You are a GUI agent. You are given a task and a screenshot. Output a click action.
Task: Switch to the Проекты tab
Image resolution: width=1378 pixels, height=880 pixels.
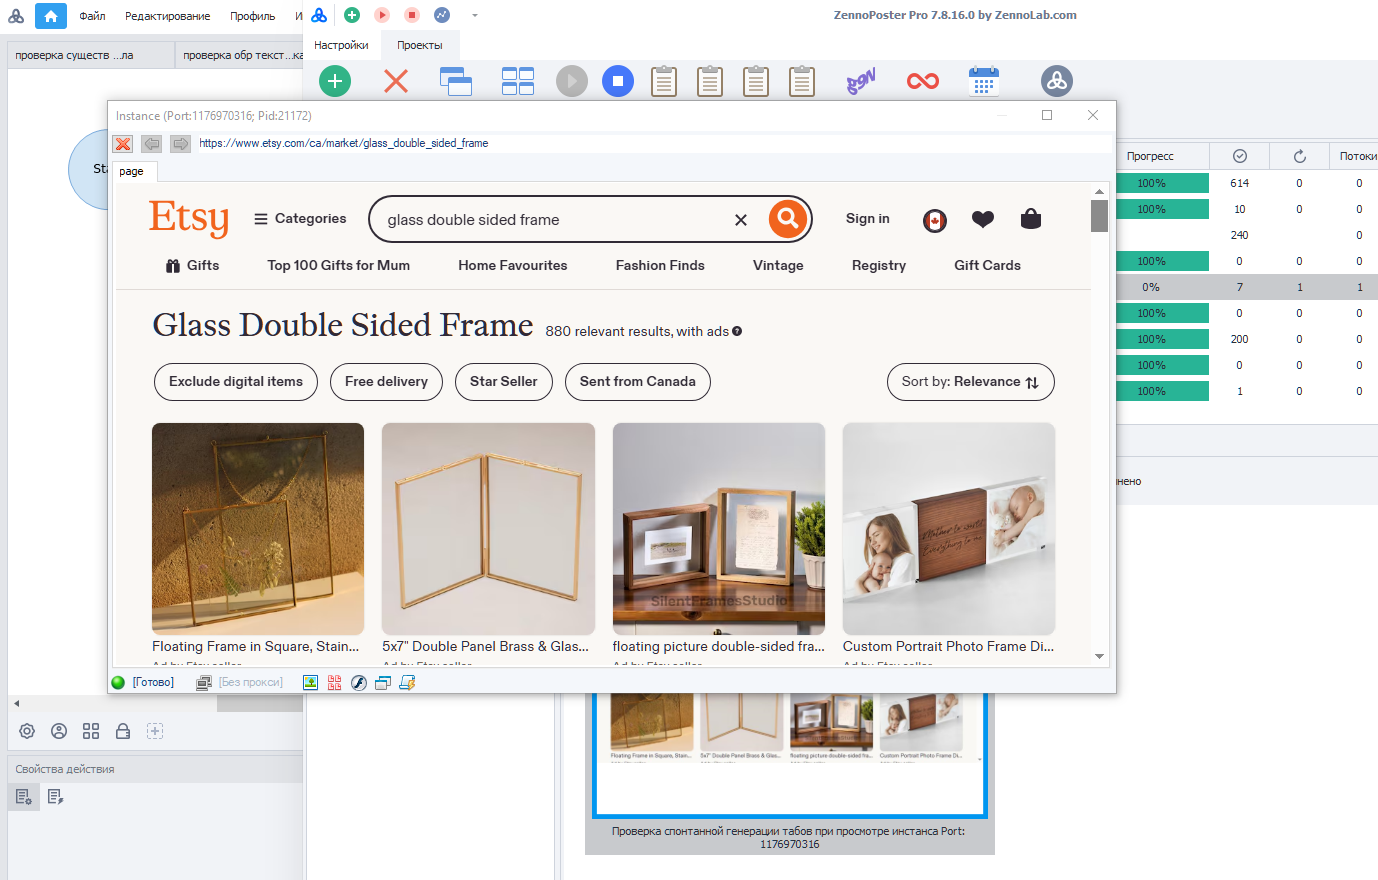(x=420, y=45)
